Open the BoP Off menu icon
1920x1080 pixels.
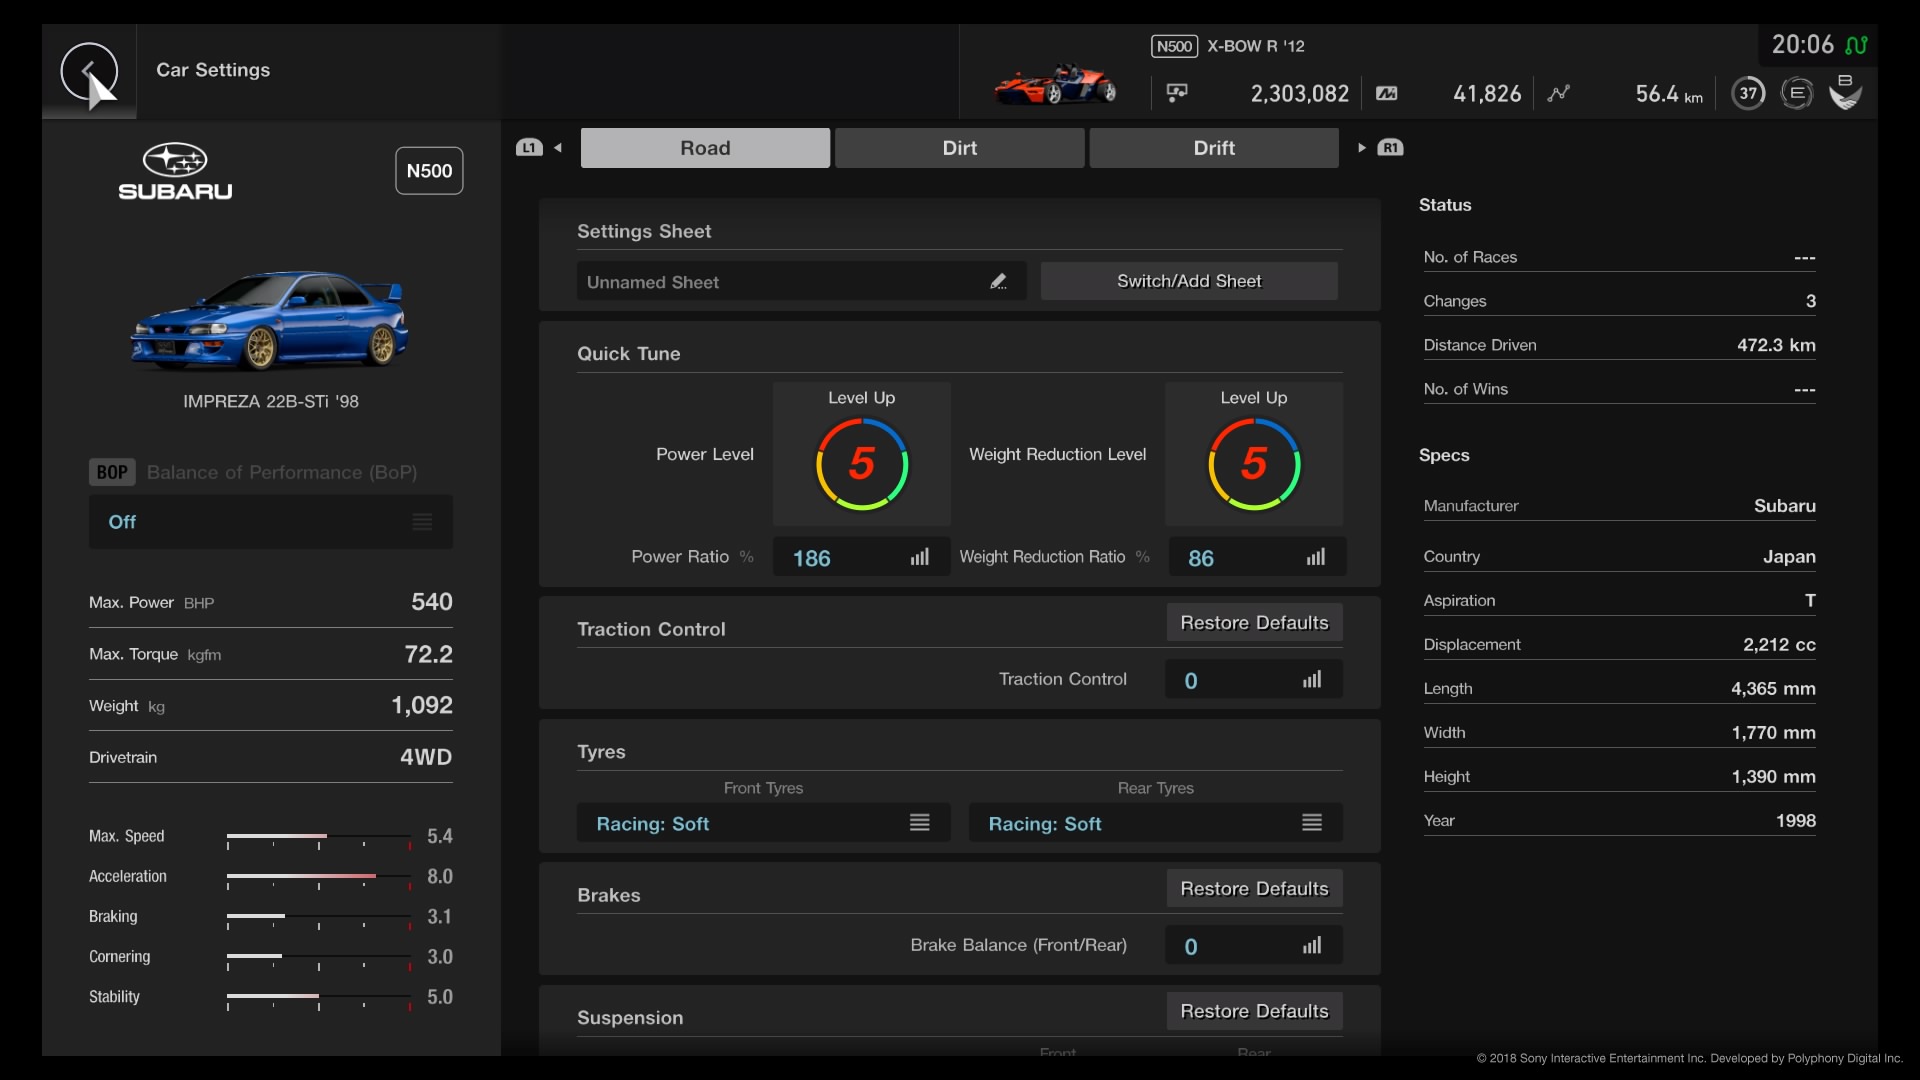[423, 522]
